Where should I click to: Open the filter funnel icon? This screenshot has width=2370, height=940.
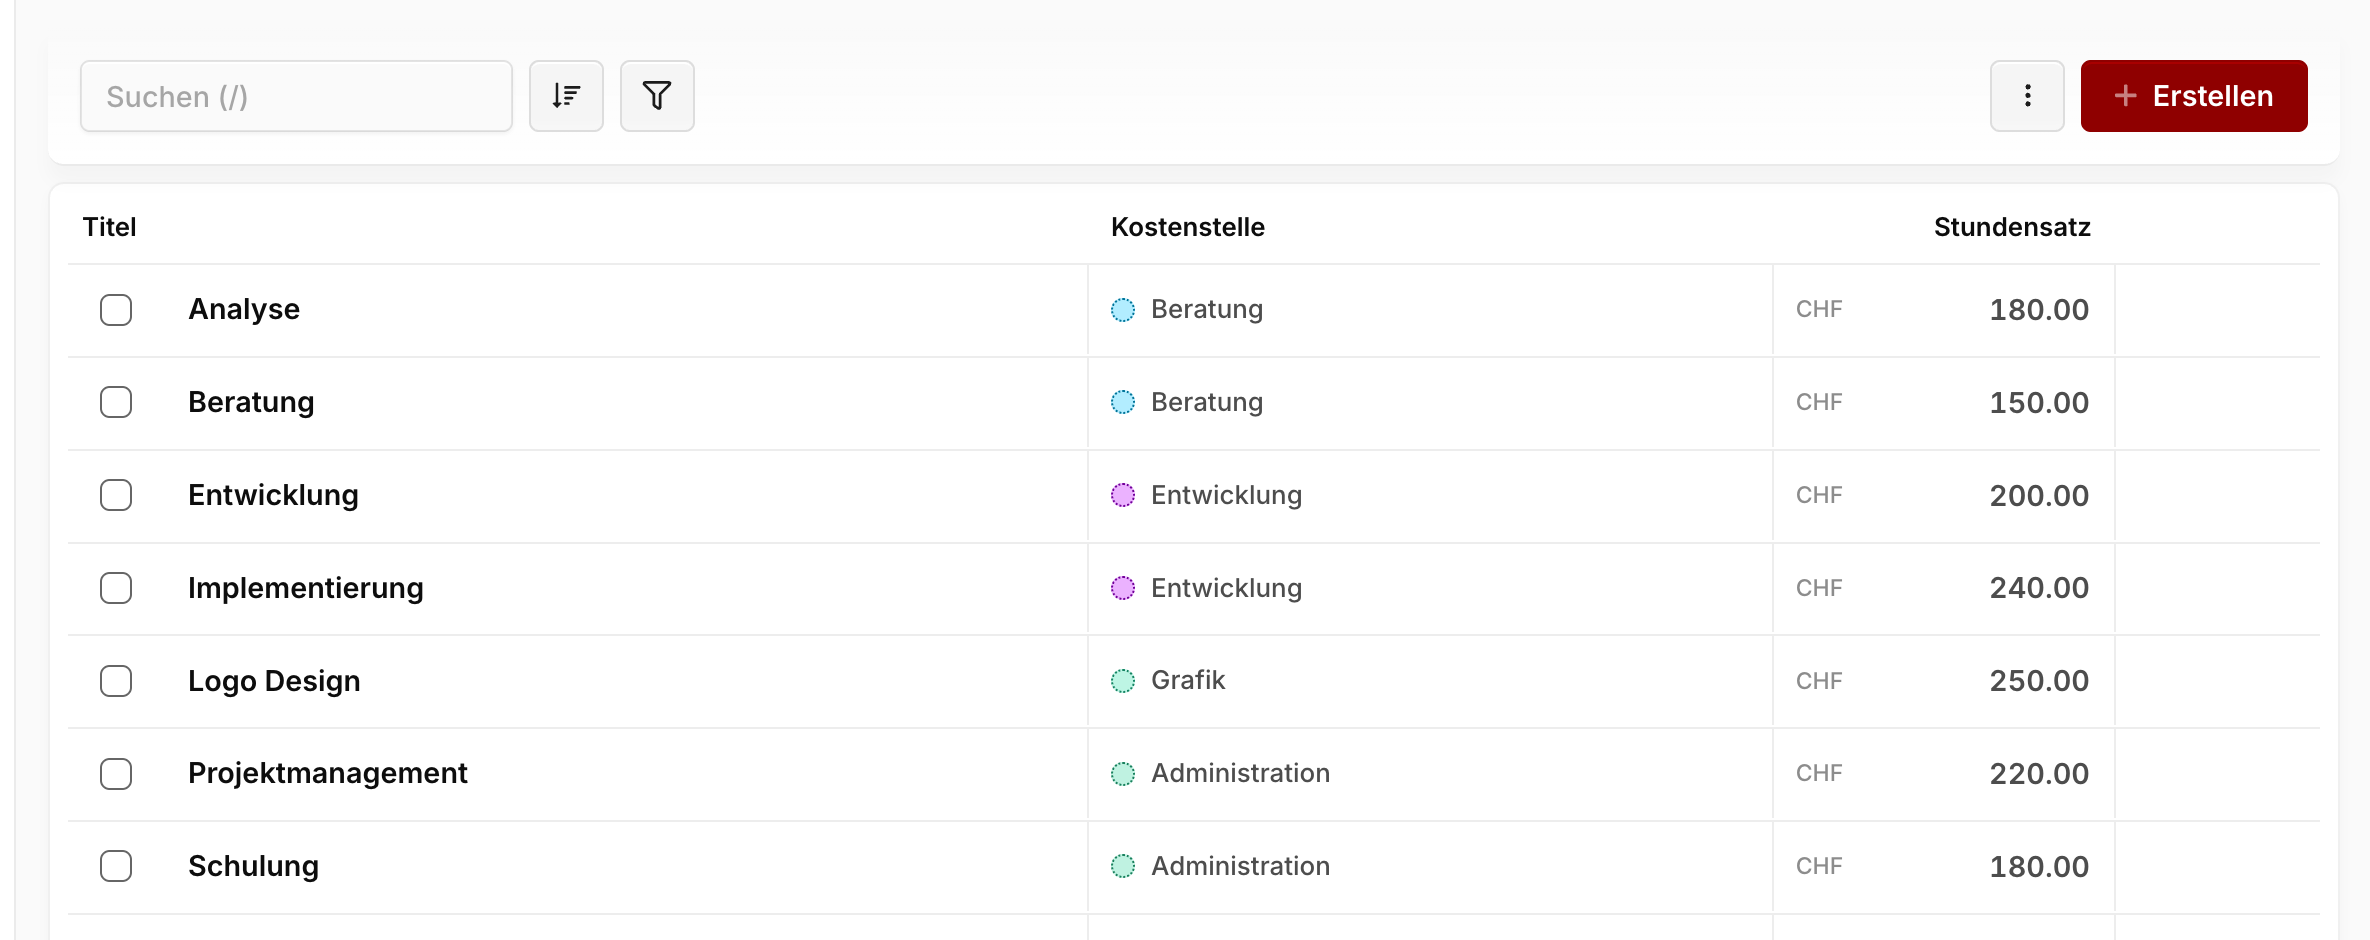point(657,96)
